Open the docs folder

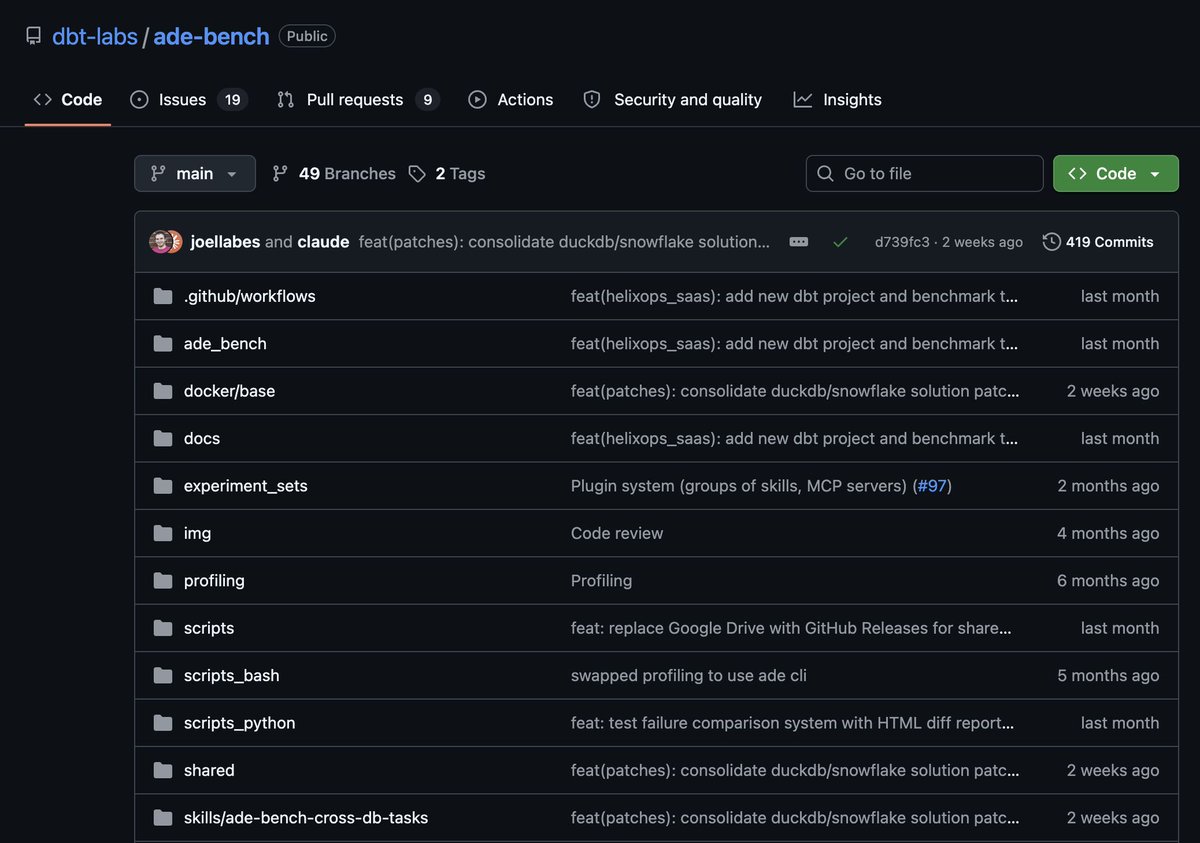202,438
